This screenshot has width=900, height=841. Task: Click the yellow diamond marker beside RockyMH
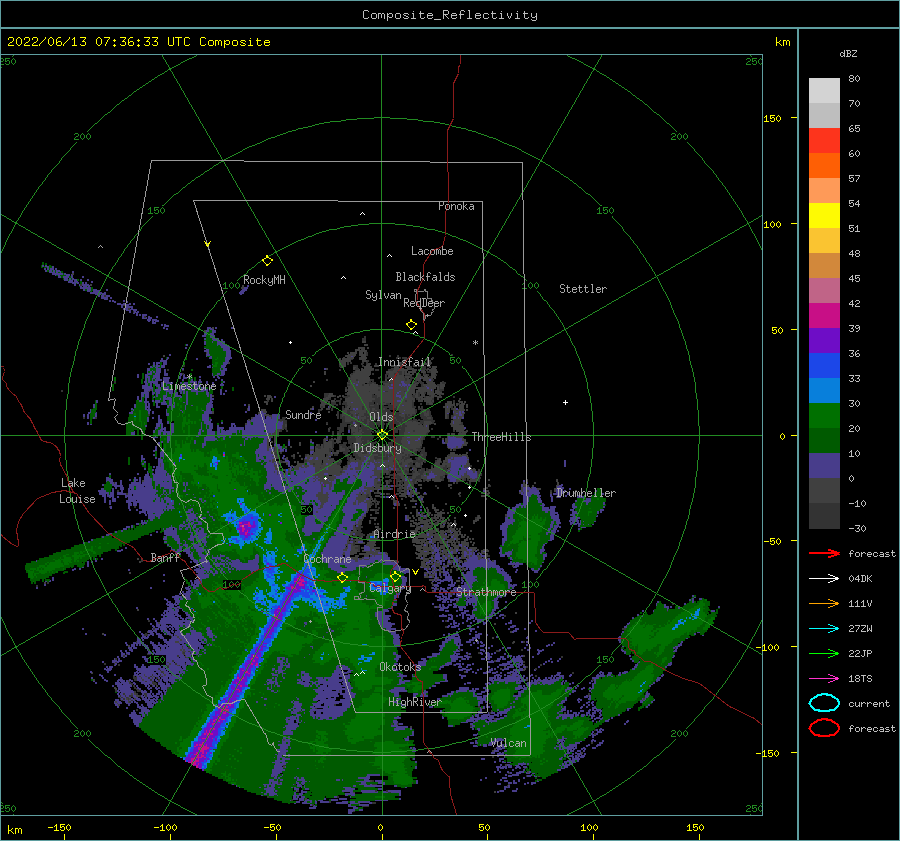pos(267,261)
